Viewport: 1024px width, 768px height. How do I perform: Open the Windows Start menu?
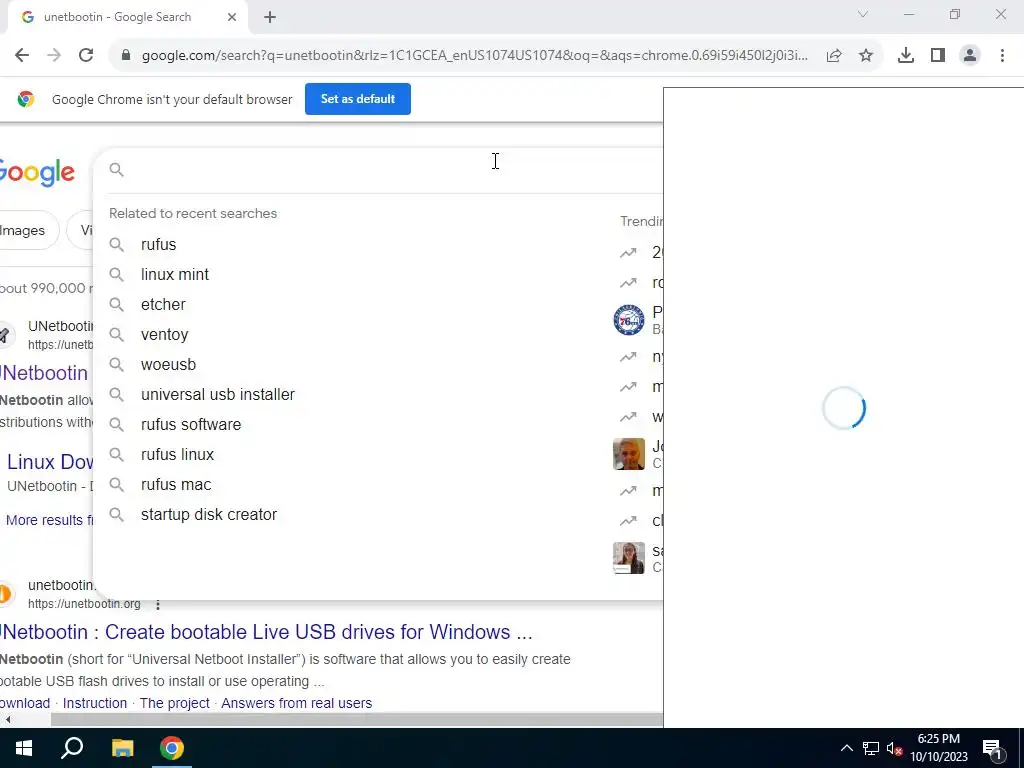(24, 748)
